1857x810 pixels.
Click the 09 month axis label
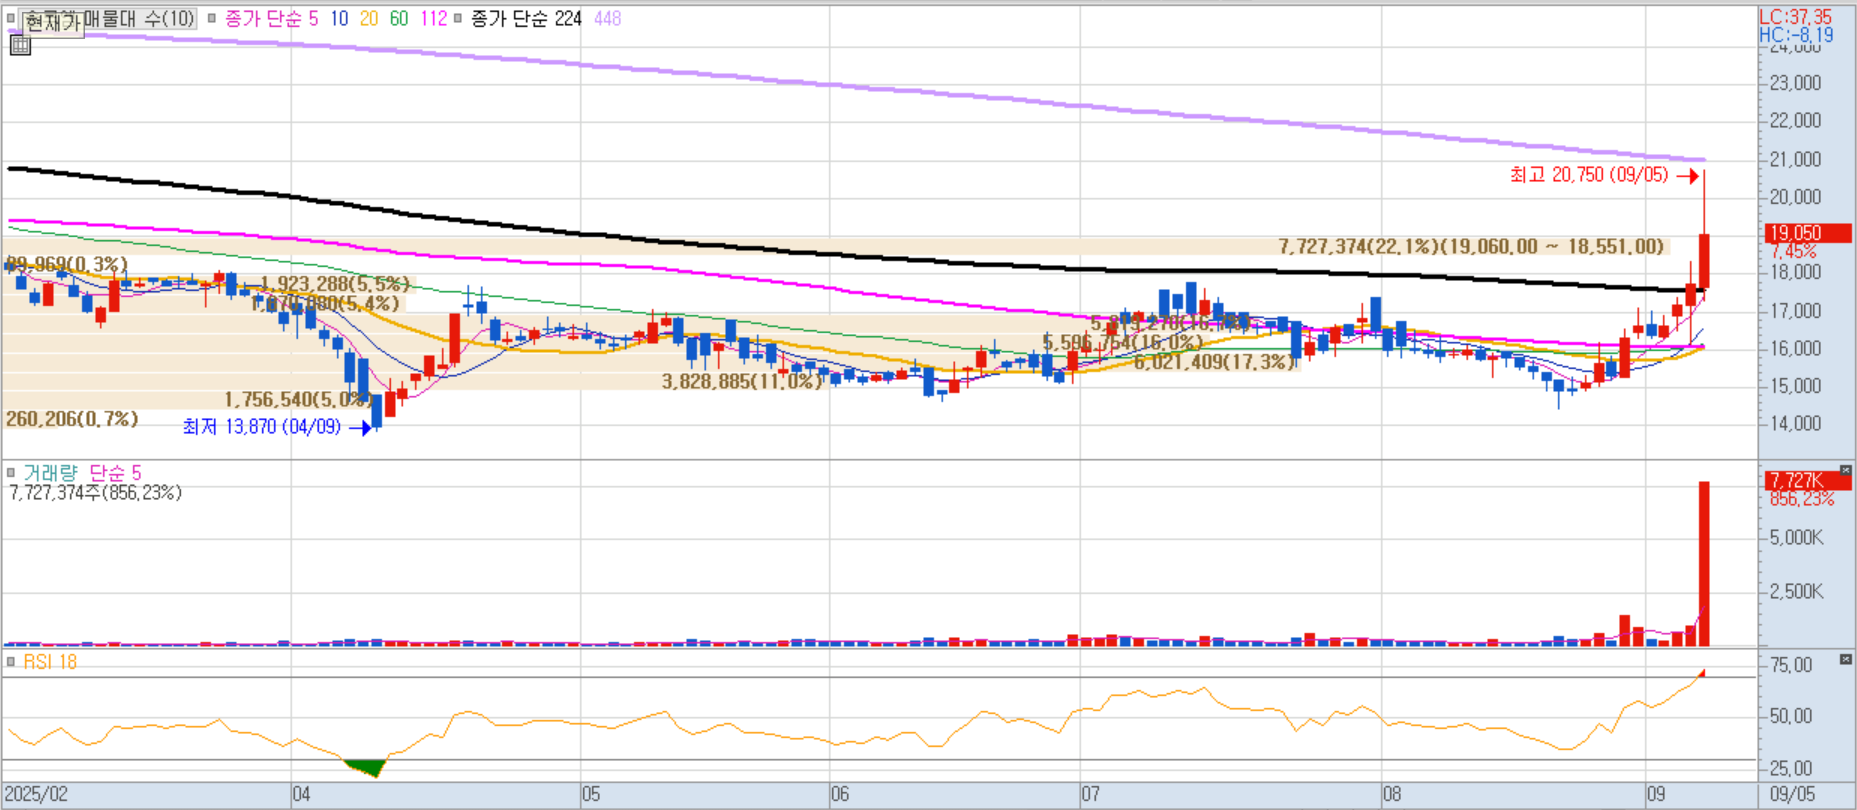[1656, 794]
